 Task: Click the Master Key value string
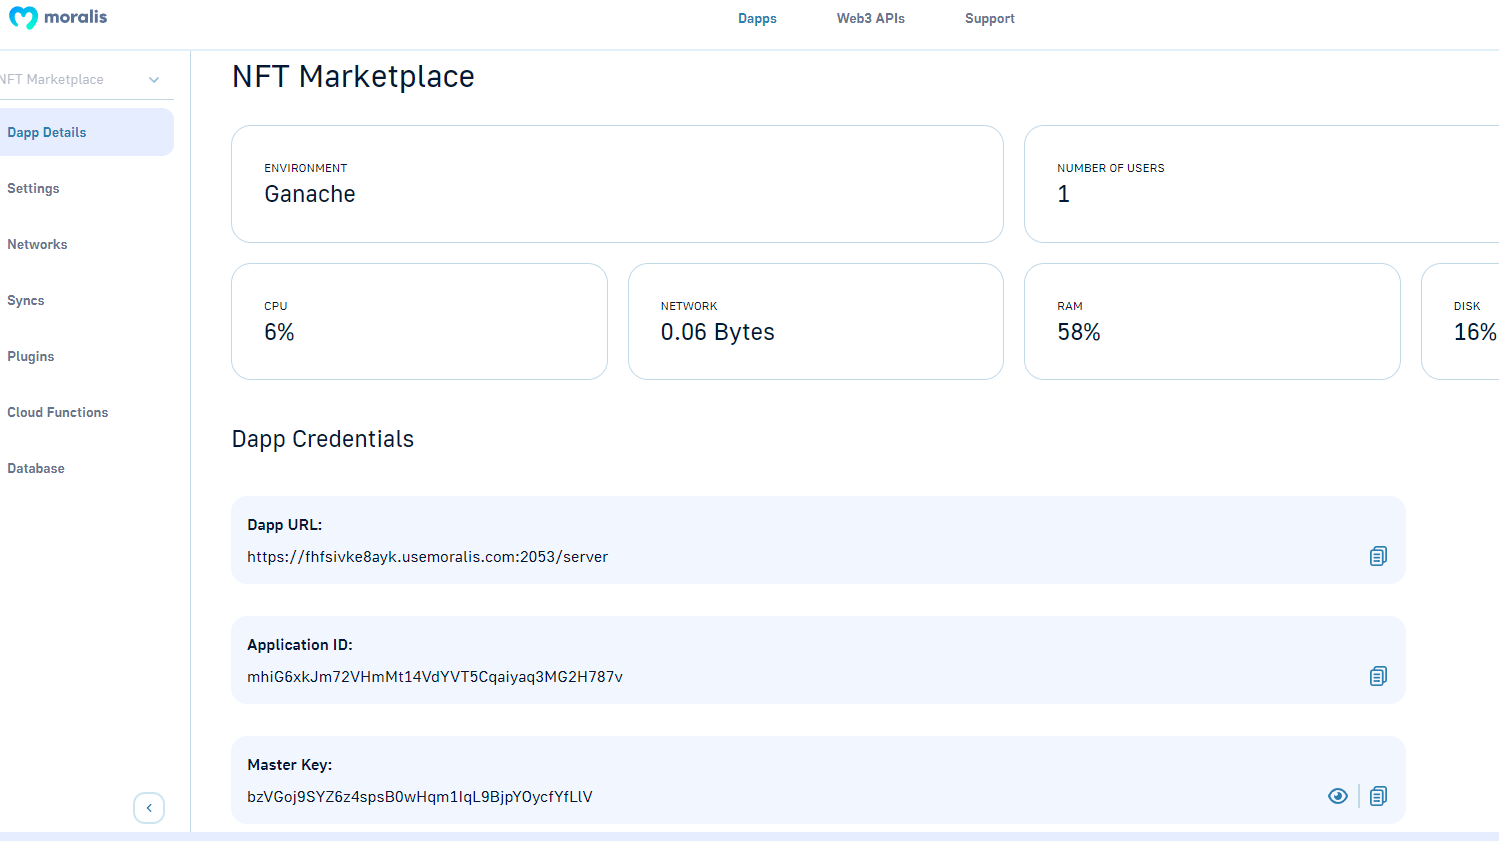pos(420,797)
